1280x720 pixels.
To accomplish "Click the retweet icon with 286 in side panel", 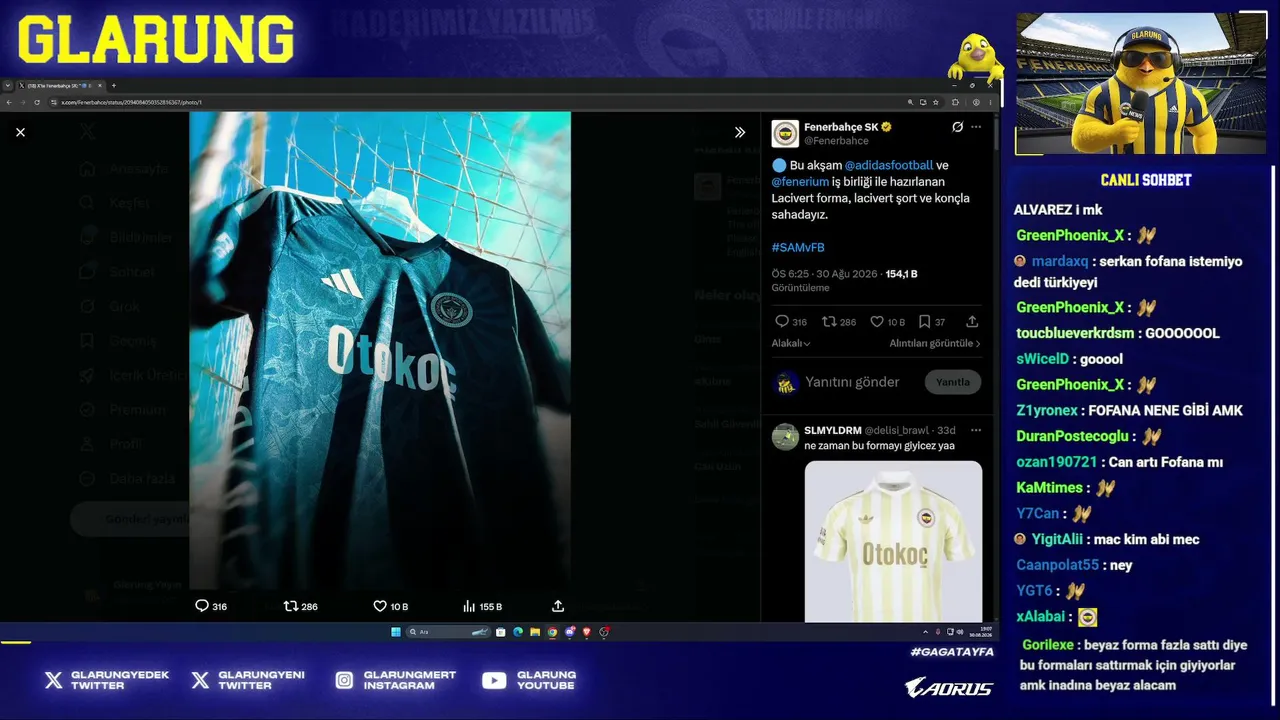I will pyautogui.click(x=829, y=322).
